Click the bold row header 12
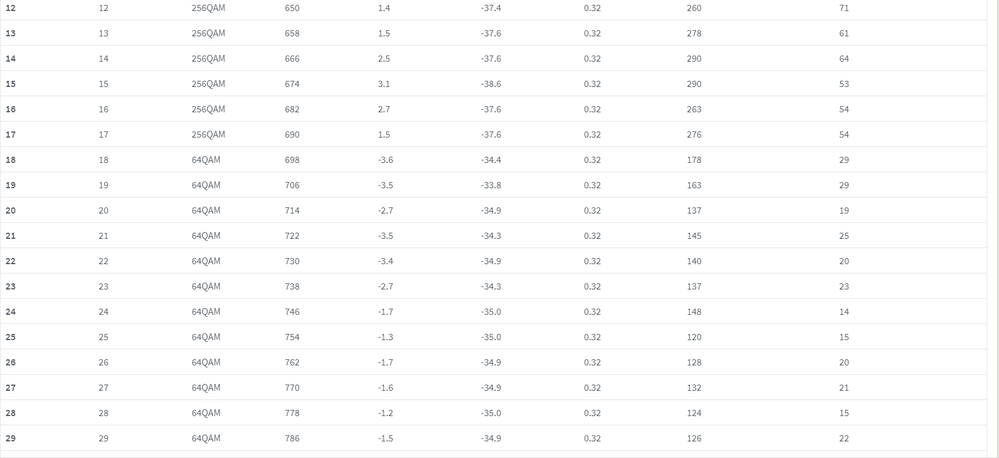This screenshot has height=458, width=999. pyautogui.click(x=10, y=8)
